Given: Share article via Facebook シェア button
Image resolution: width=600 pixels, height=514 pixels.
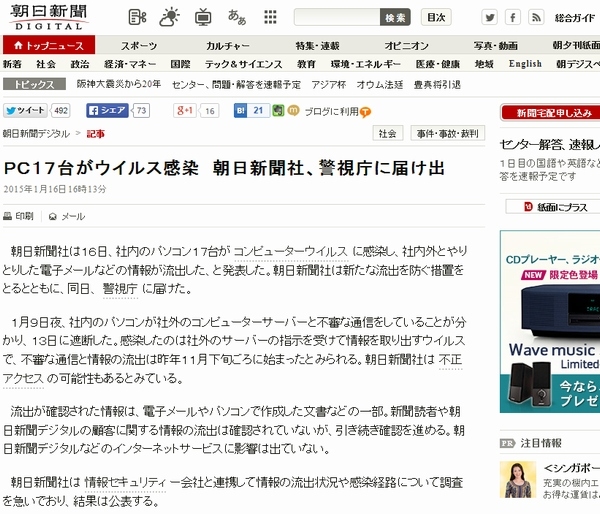Looking at the screenshot, I should click(x=107, y=111).
